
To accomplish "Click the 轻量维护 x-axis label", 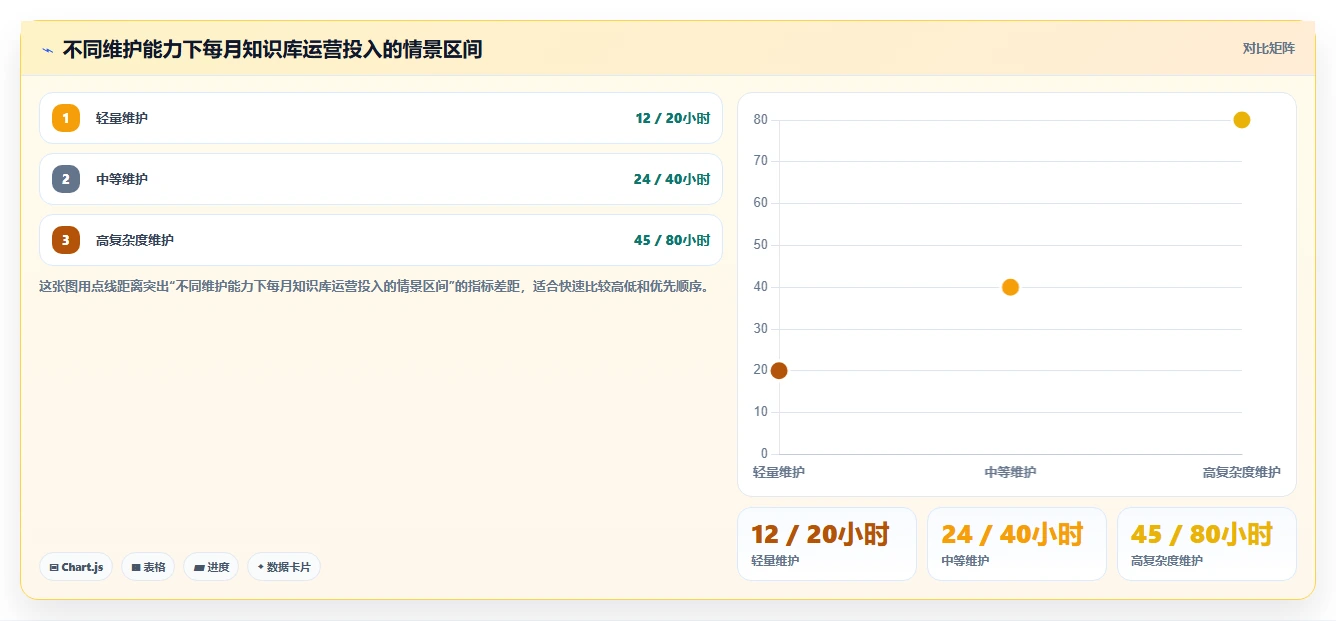I will [778, 472].
